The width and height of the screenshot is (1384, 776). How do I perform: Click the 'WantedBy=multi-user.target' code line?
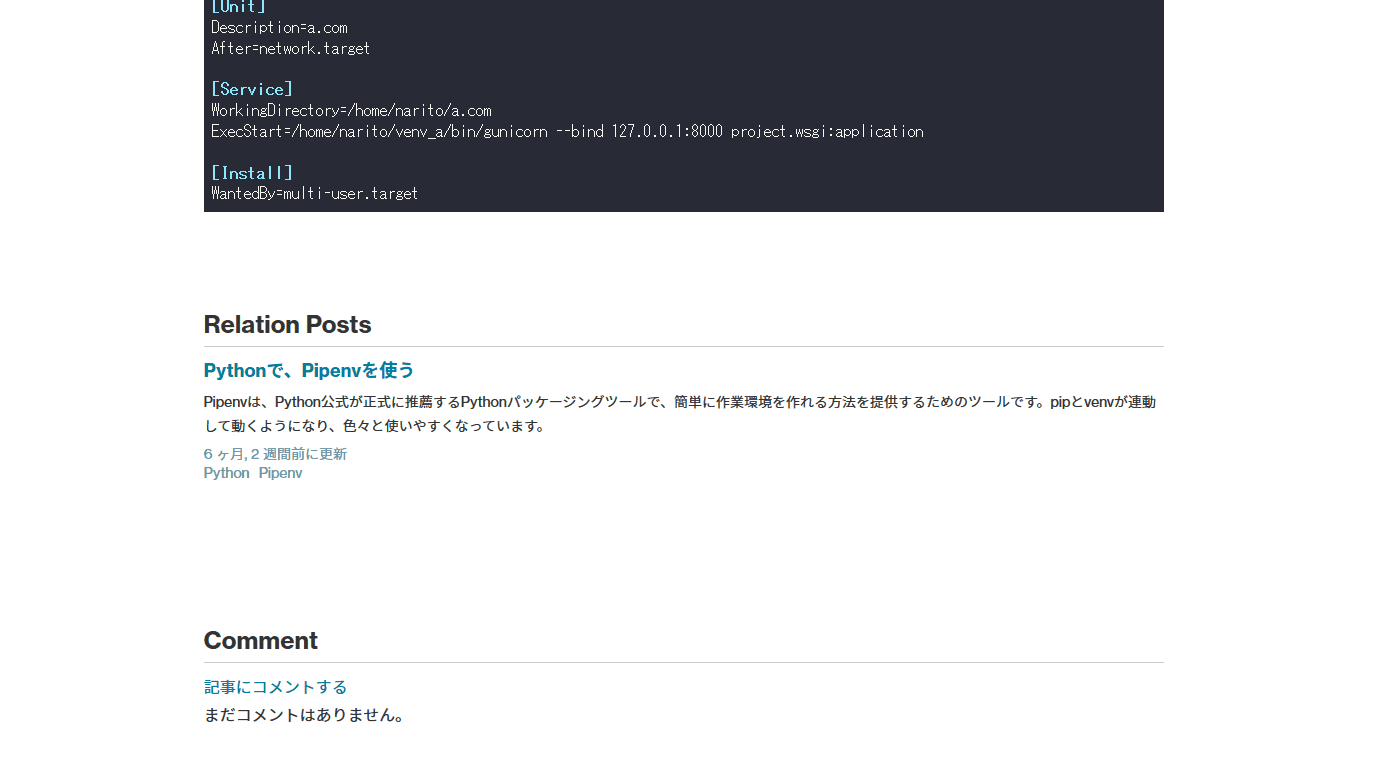tap(315, 193)
